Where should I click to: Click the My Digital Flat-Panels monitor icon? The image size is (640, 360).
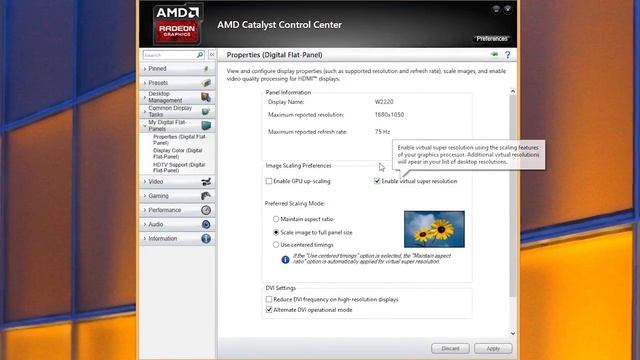click(x=206, y=125)
